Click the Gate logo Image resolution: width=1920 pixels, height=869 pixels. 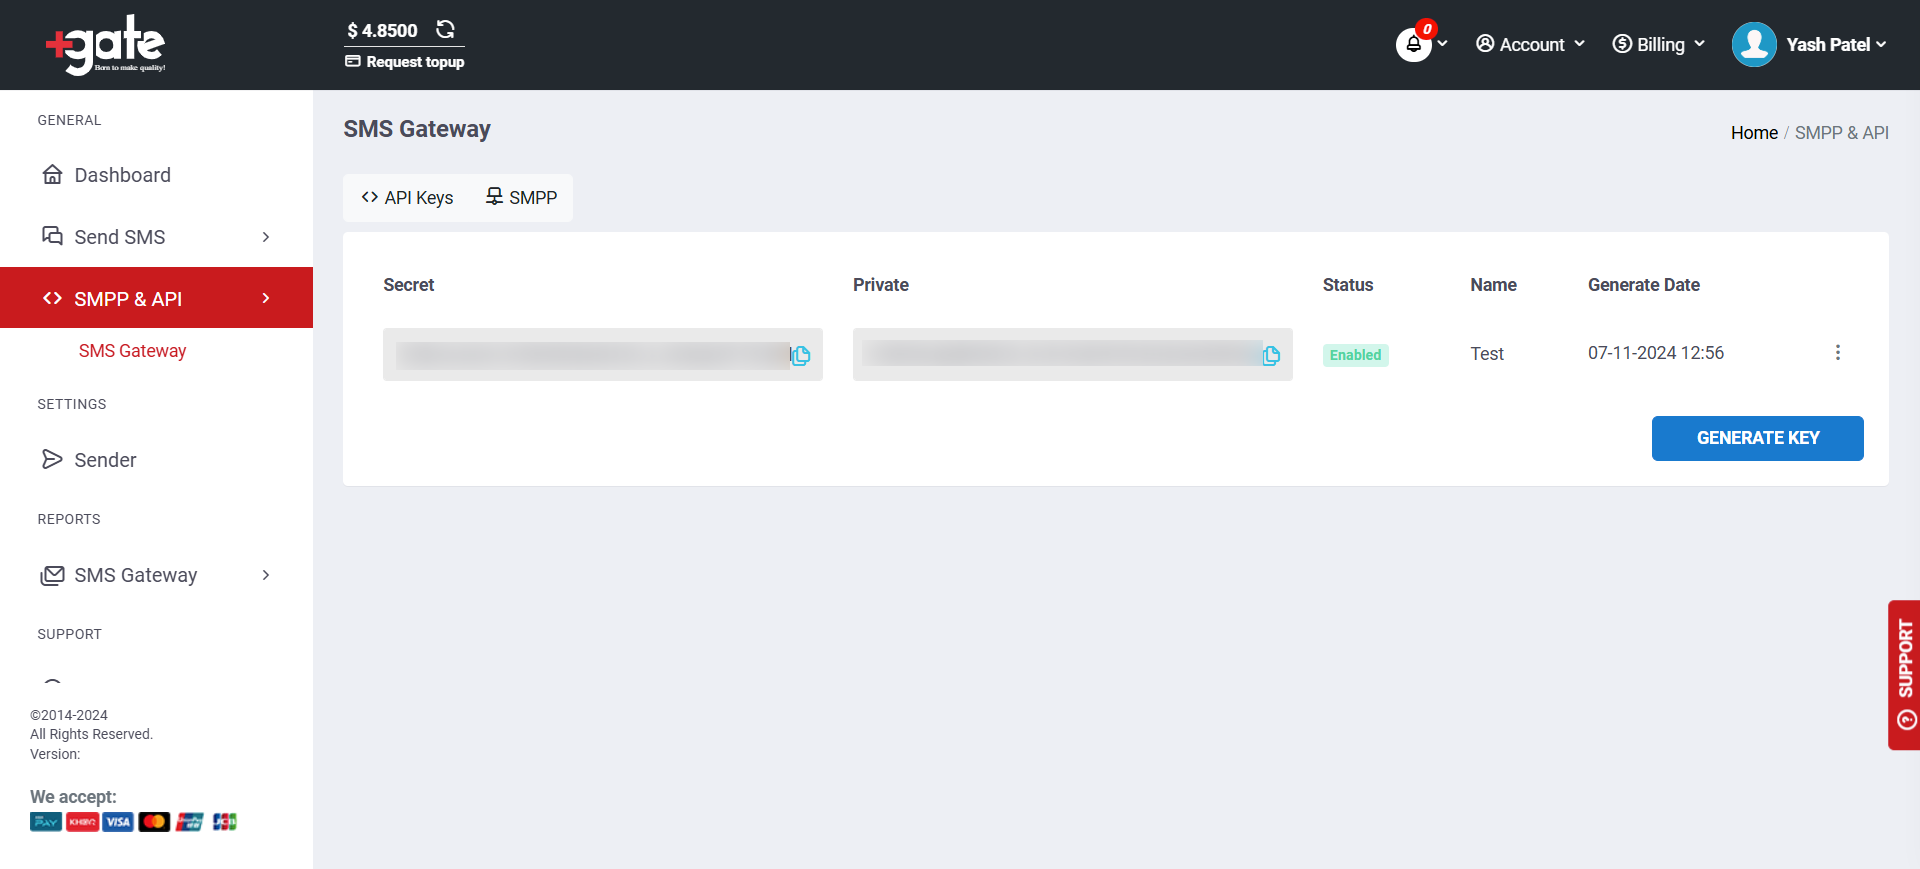[106, 45]
